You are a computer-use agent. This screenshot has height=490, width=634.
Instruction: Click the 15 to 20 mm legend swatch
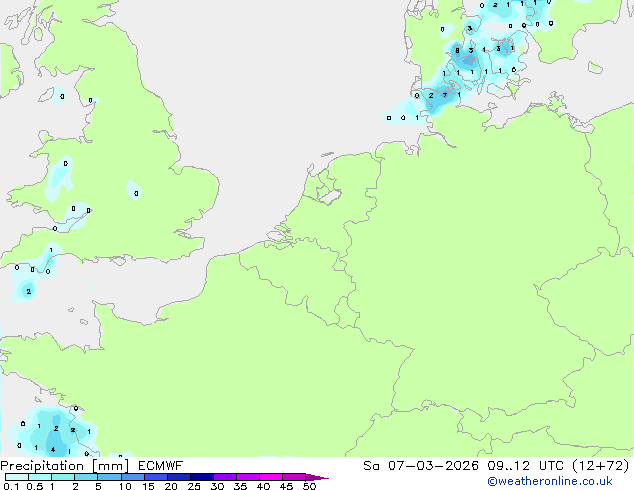point(155,477)
